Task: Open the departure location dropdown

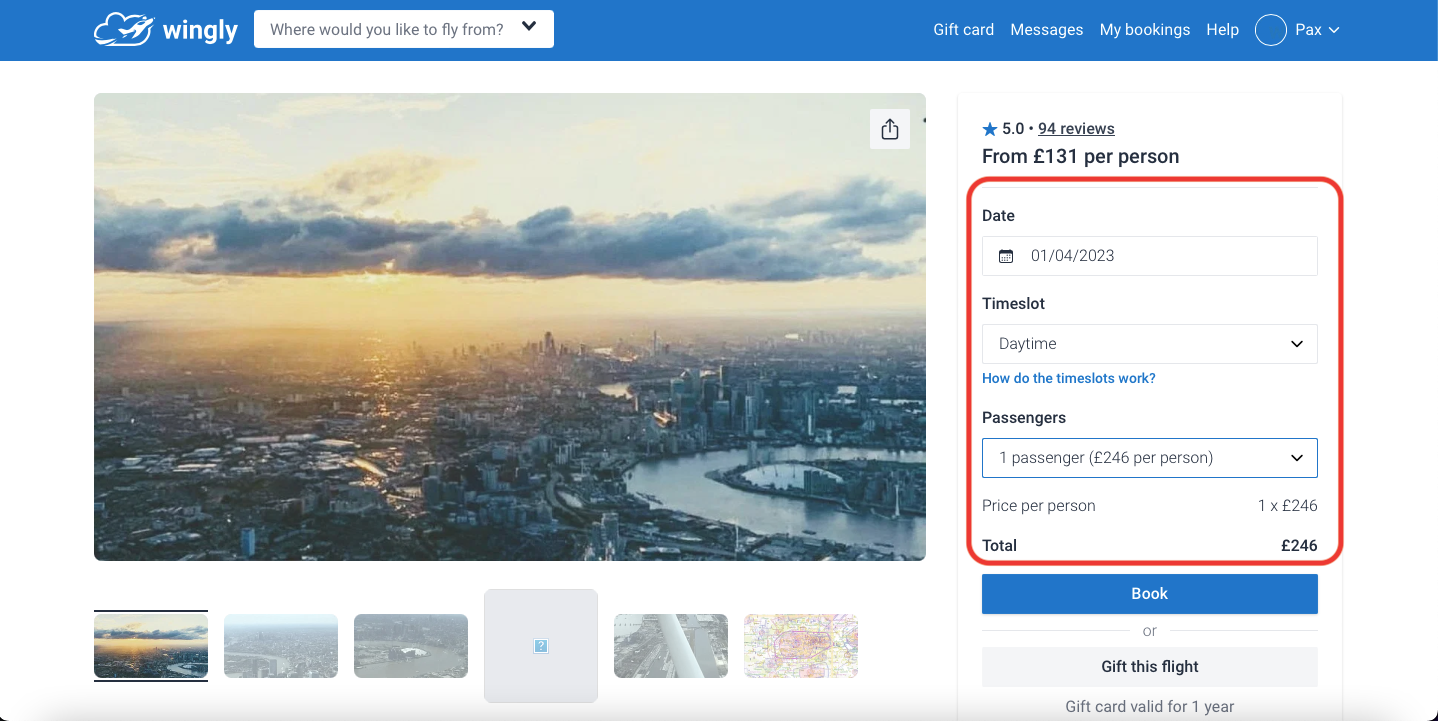Action: 404,29
